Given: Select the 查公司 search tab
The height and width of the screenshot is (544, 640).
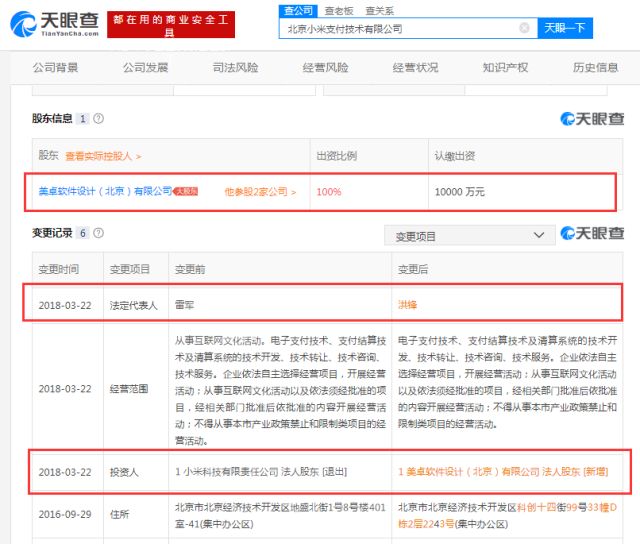Looking at the screenshot, I should [296, 9].
